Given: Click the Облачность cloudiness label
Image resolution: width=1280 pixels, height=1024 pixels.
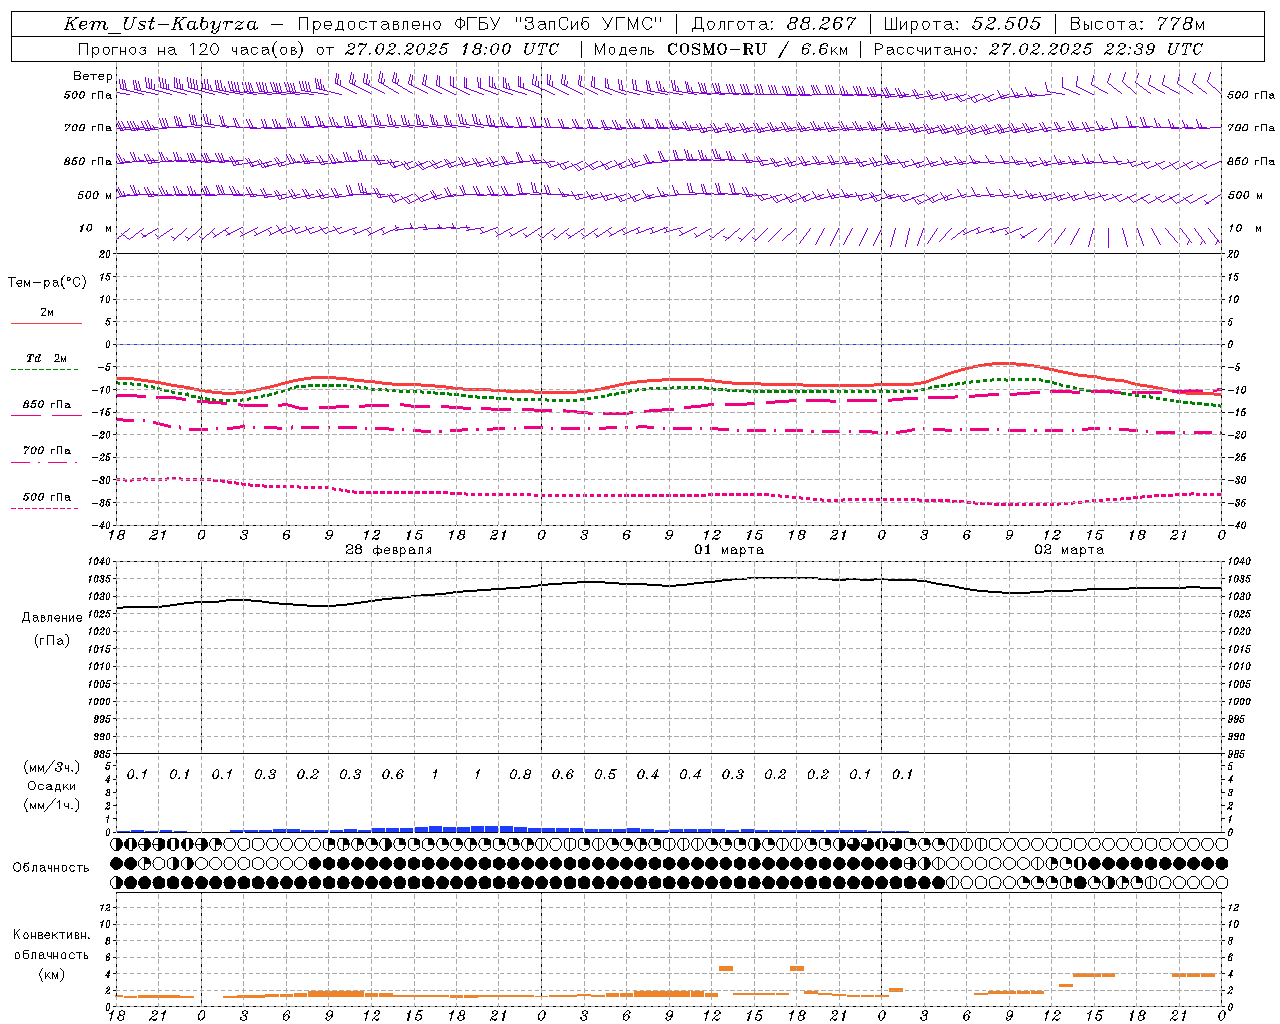Looking at the screenshot, I should (51, 868).
